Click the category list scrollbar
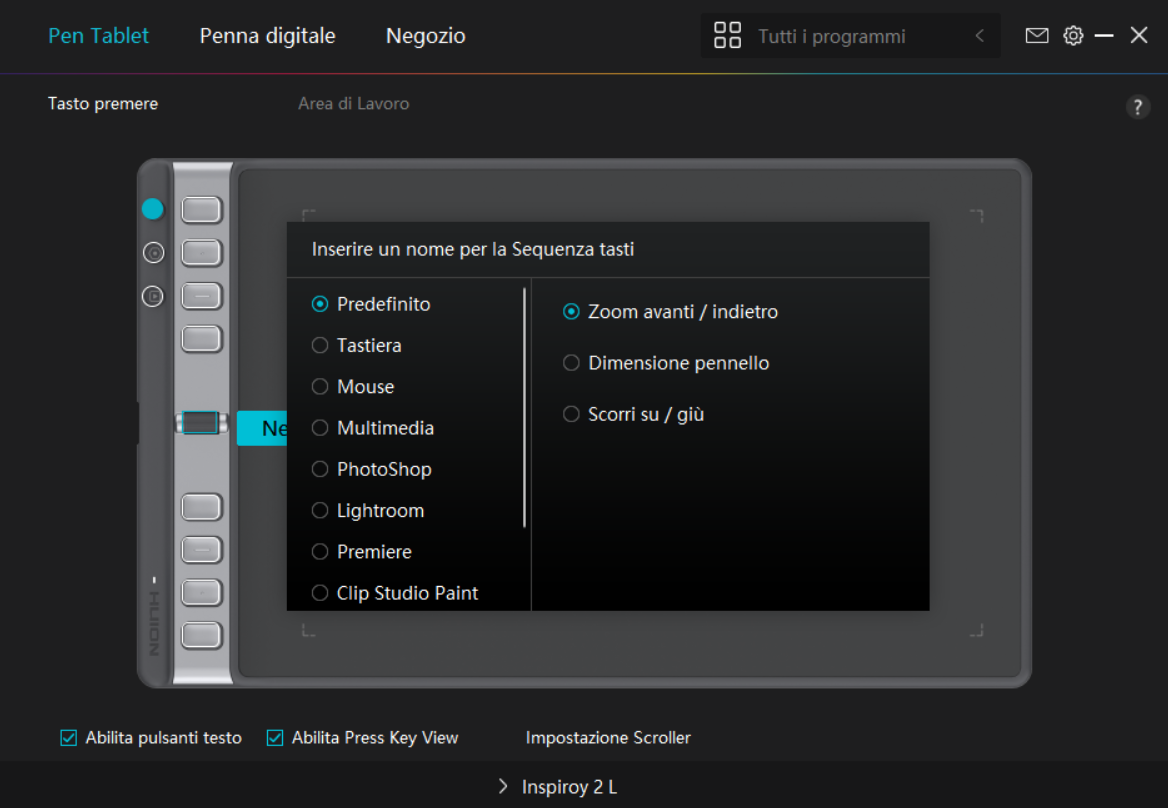1168x808 pixels. point(524,407)
